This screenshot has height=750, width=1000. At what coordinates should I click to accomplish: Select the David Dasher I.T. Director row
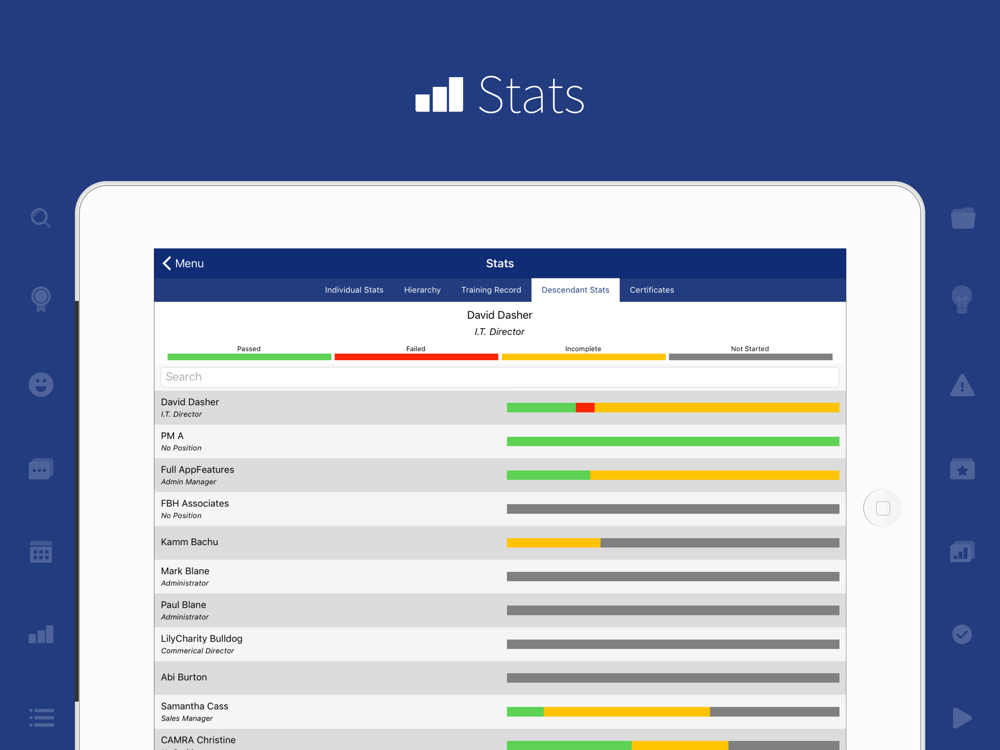(x=500, y=408)
